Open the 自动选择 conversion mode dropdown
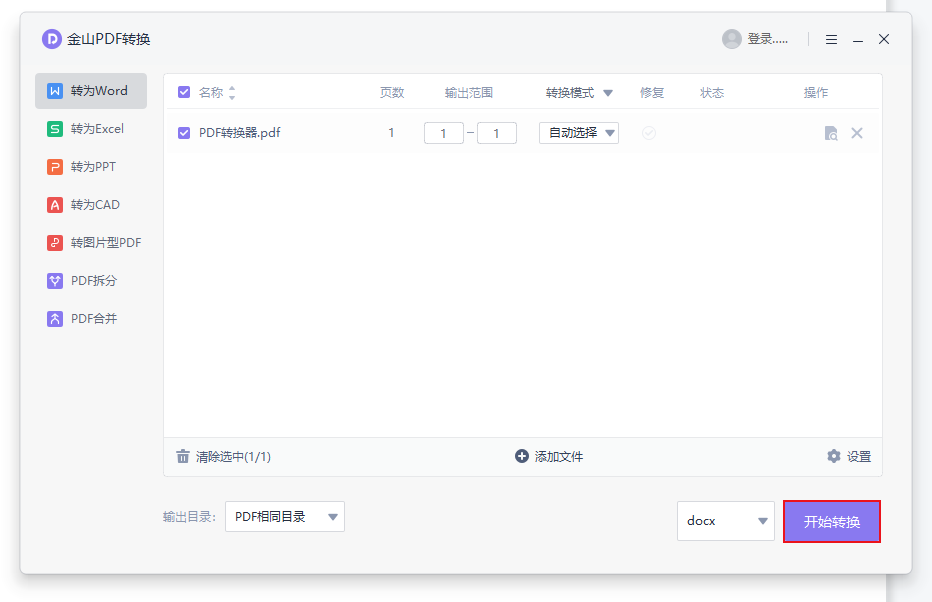Screen dimensions: 932x602 click(579, 133)
